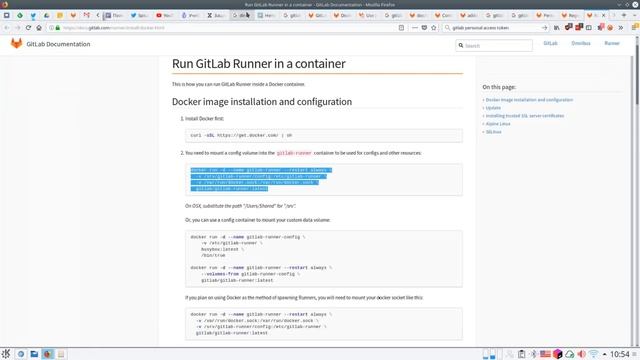Toggle reader view in the address bar

pyautogui.click(x=401, y=28)
